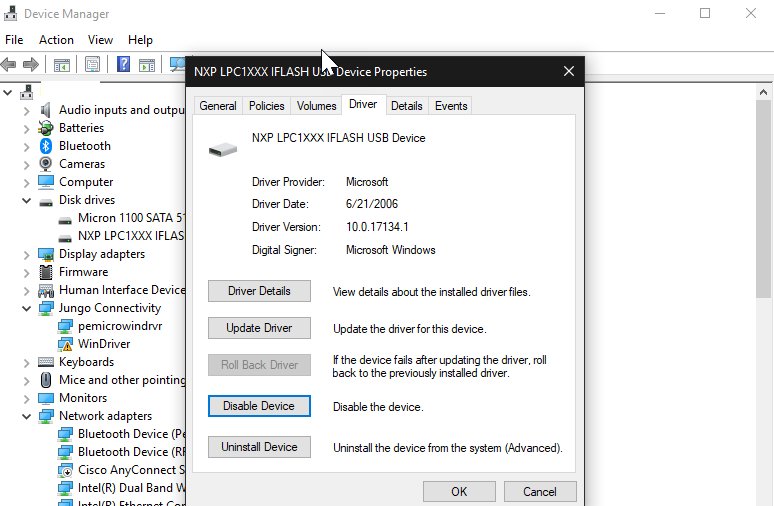774x506 pixels.
Task: Collapse the Disk drives node
Action: (27, 200)
